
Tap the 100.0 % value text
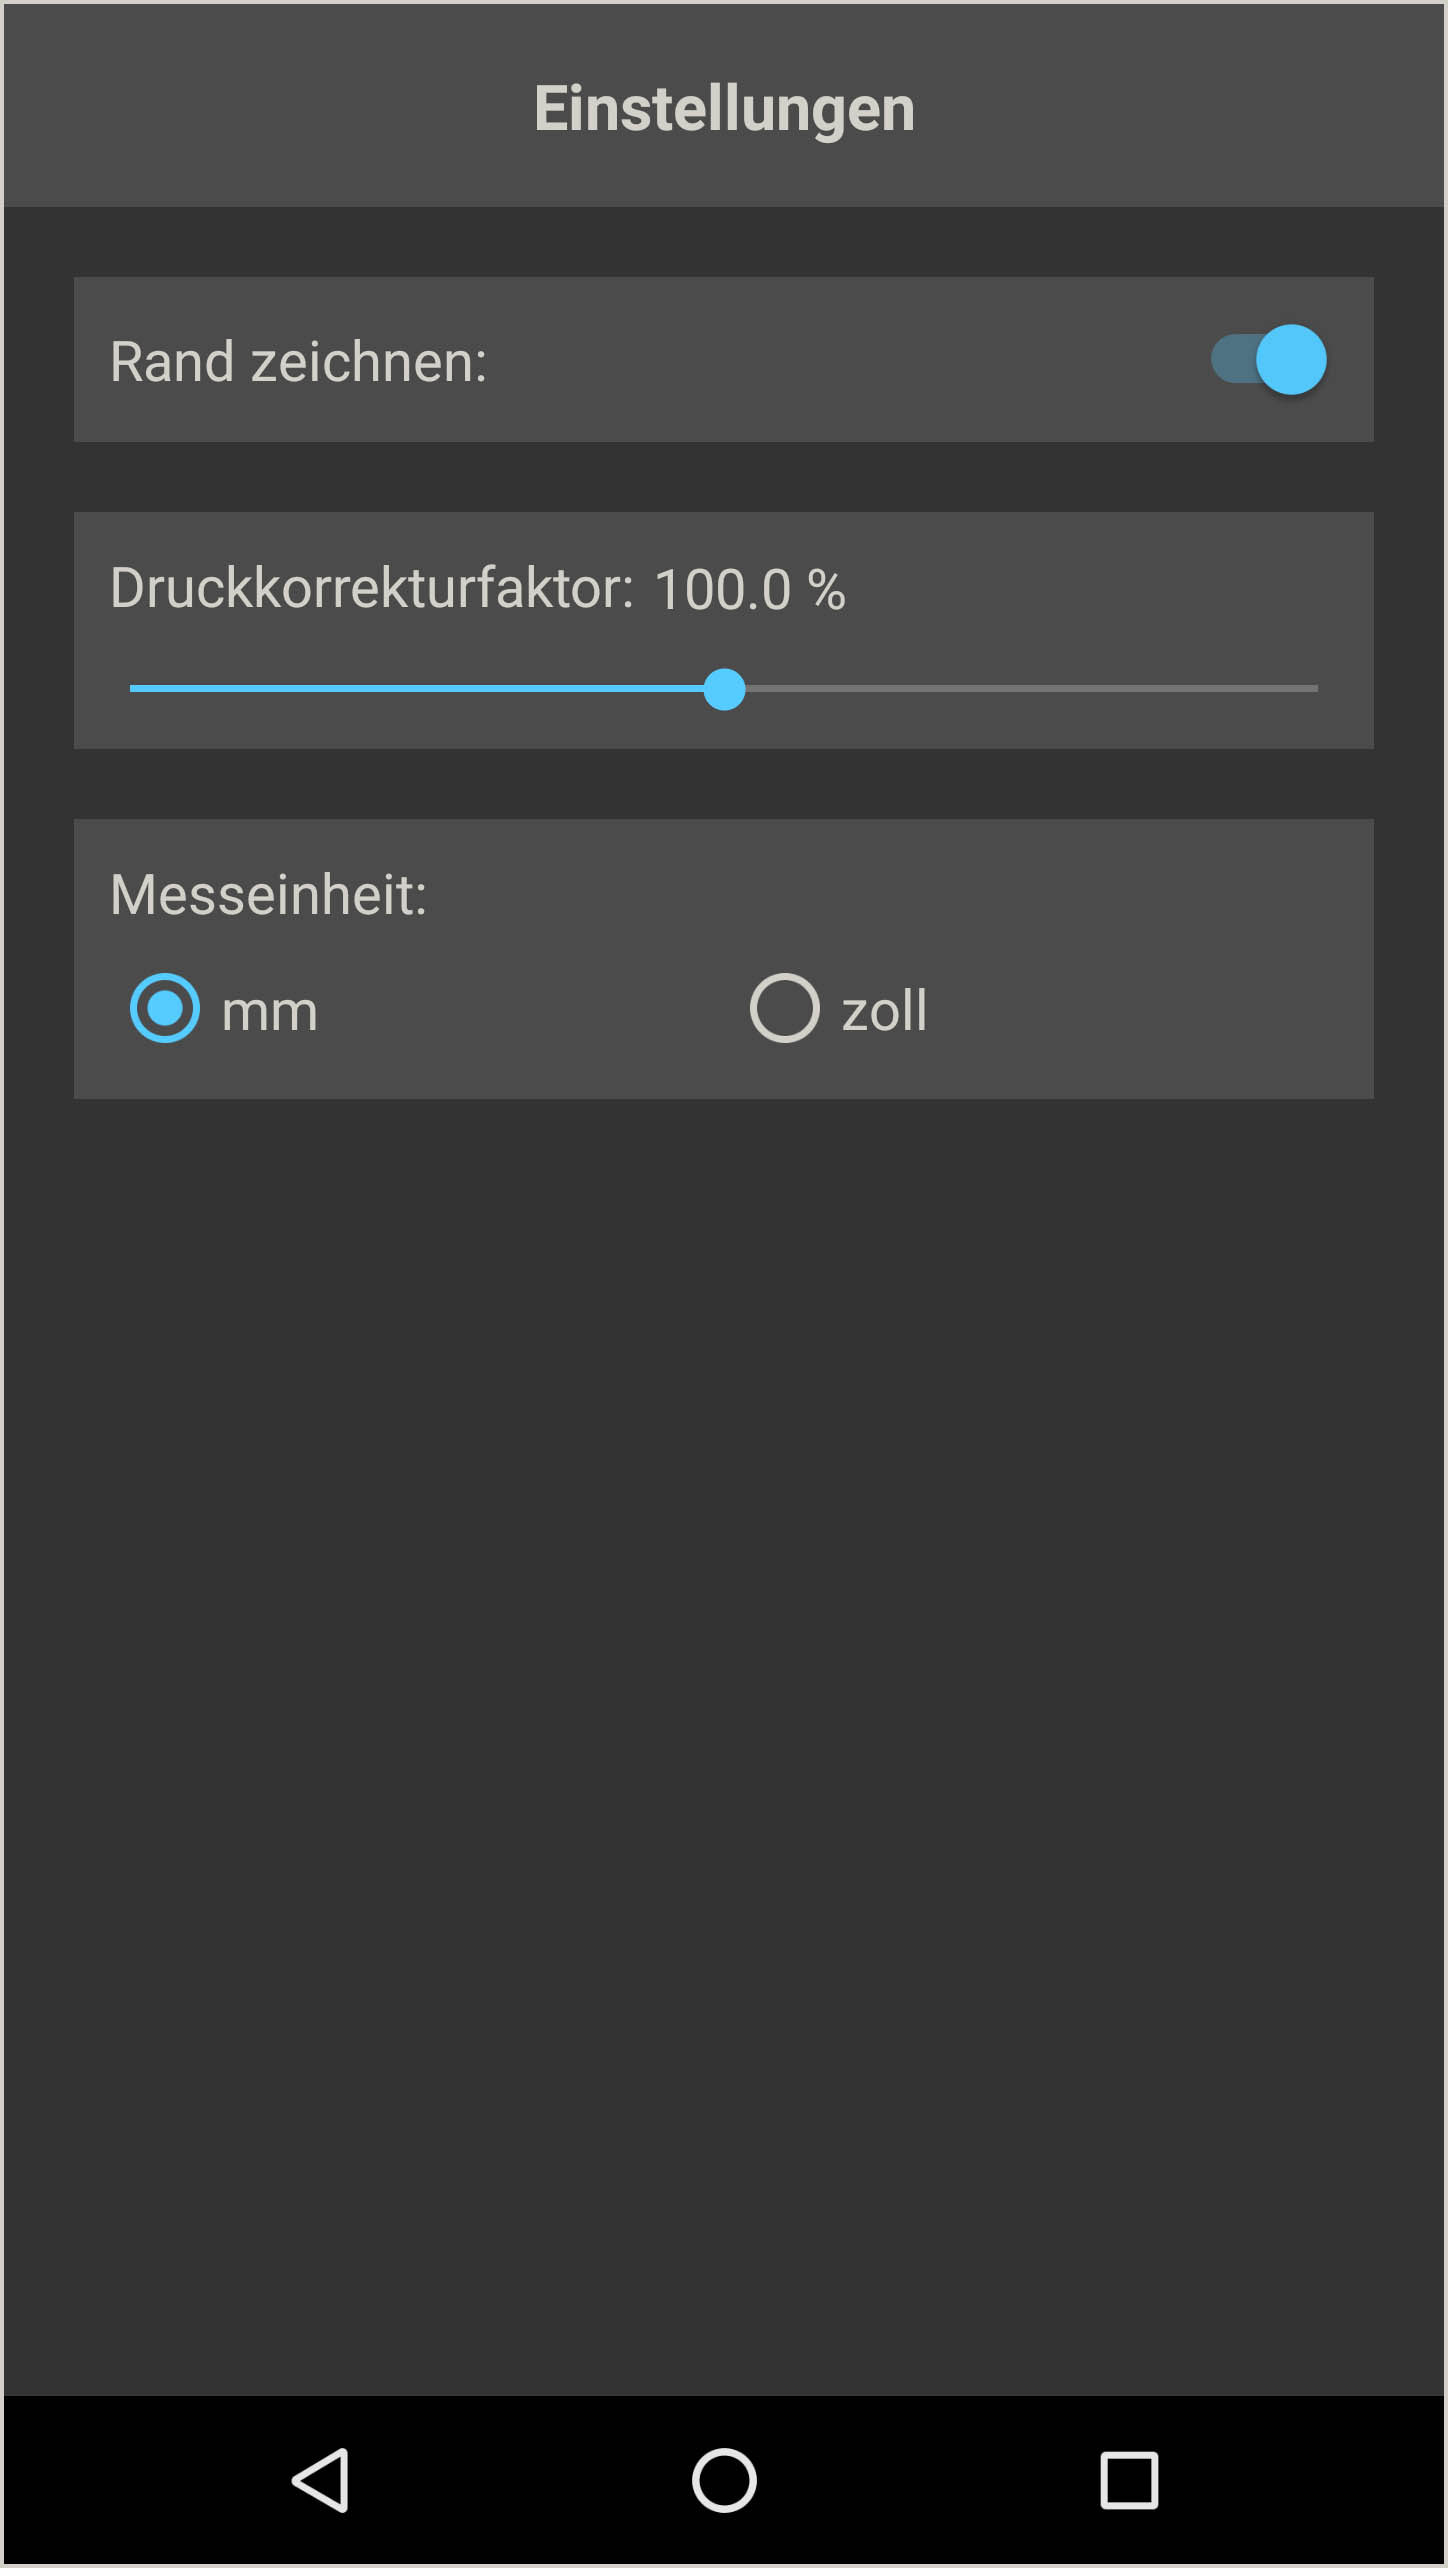(750, 589)
